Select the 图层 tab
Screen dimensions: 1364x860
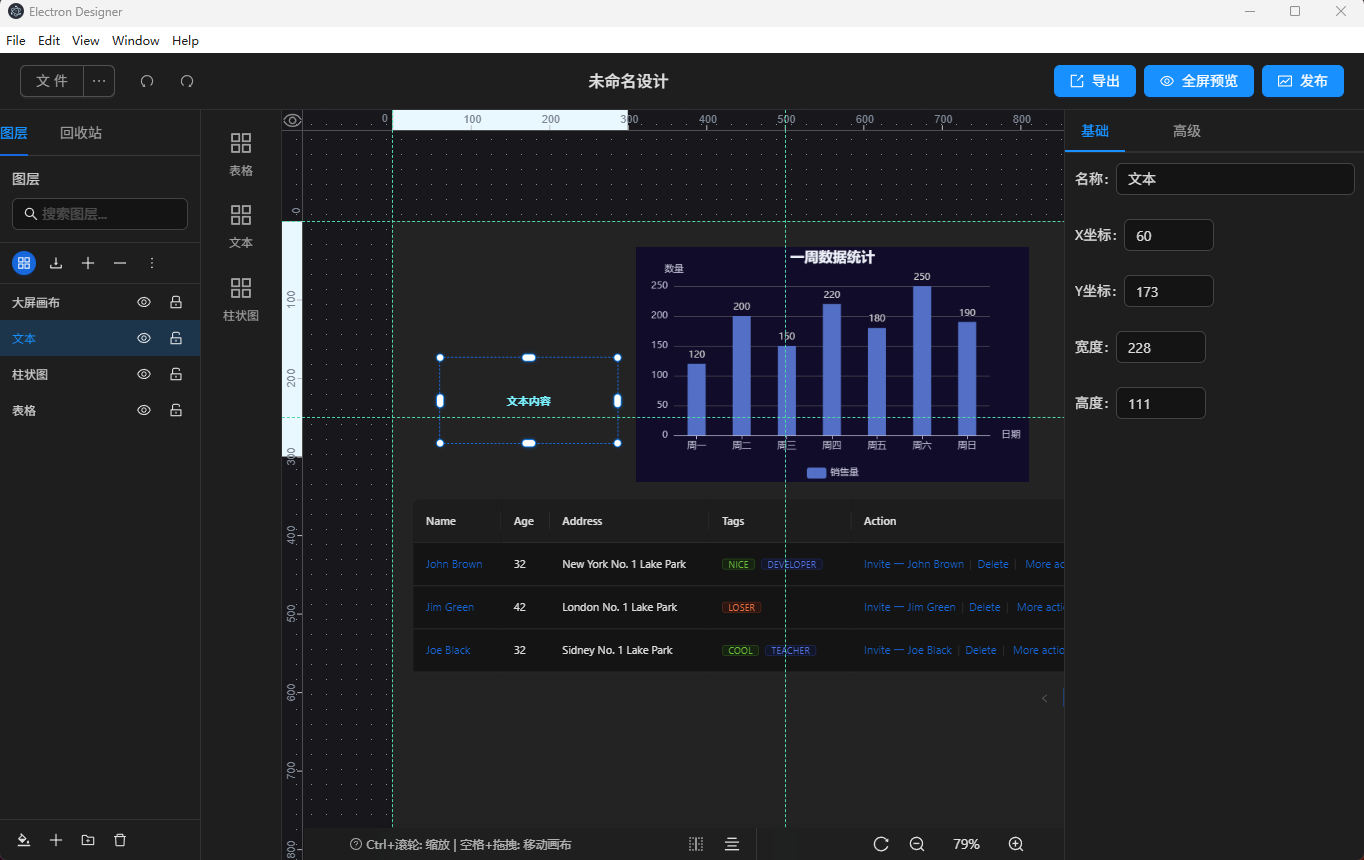(x=14, y=133)
